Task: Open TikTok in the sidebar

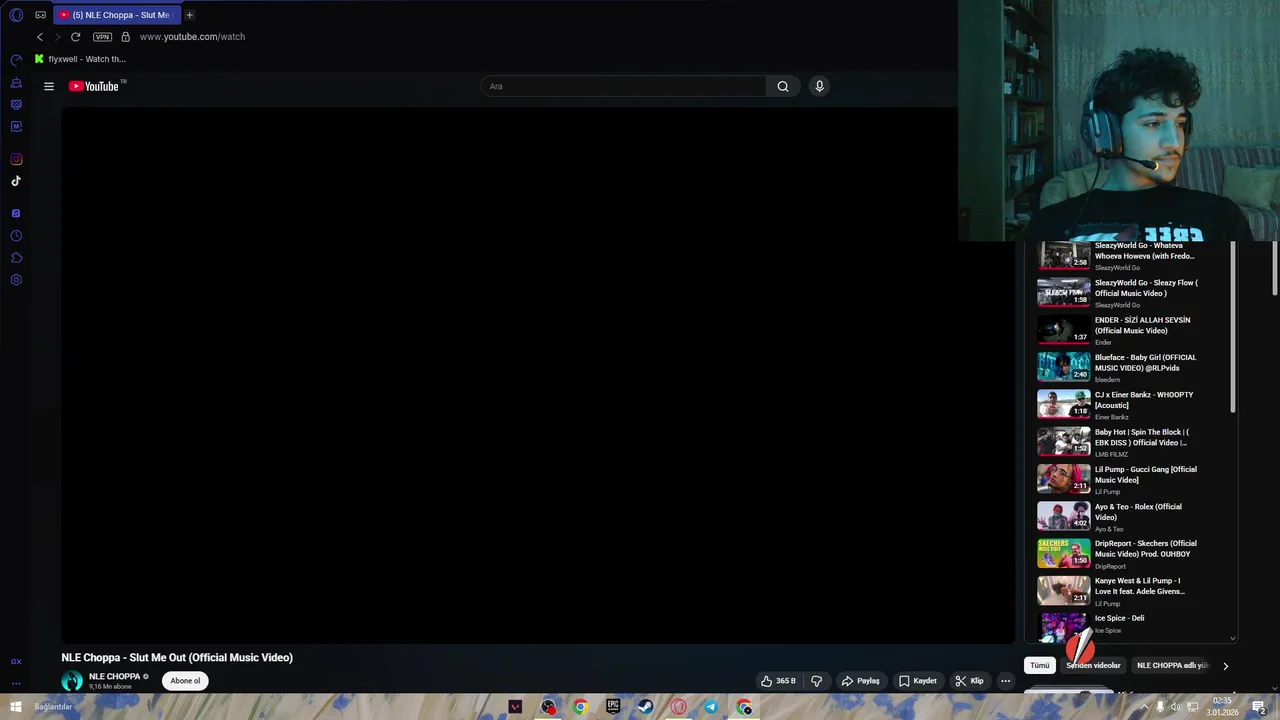Action: pyautogui.click(x=16, y=181)
